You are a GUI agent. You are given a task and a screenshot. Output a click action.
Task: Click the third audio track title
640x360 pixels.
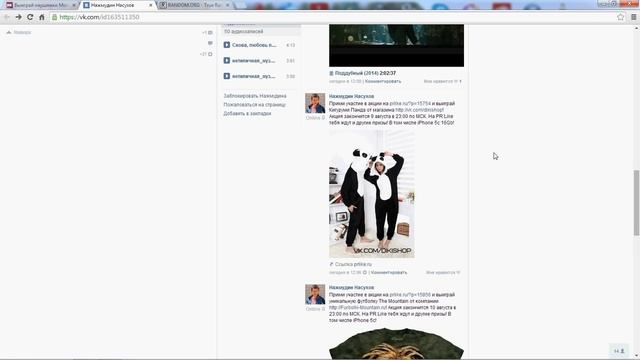[253, 76]
